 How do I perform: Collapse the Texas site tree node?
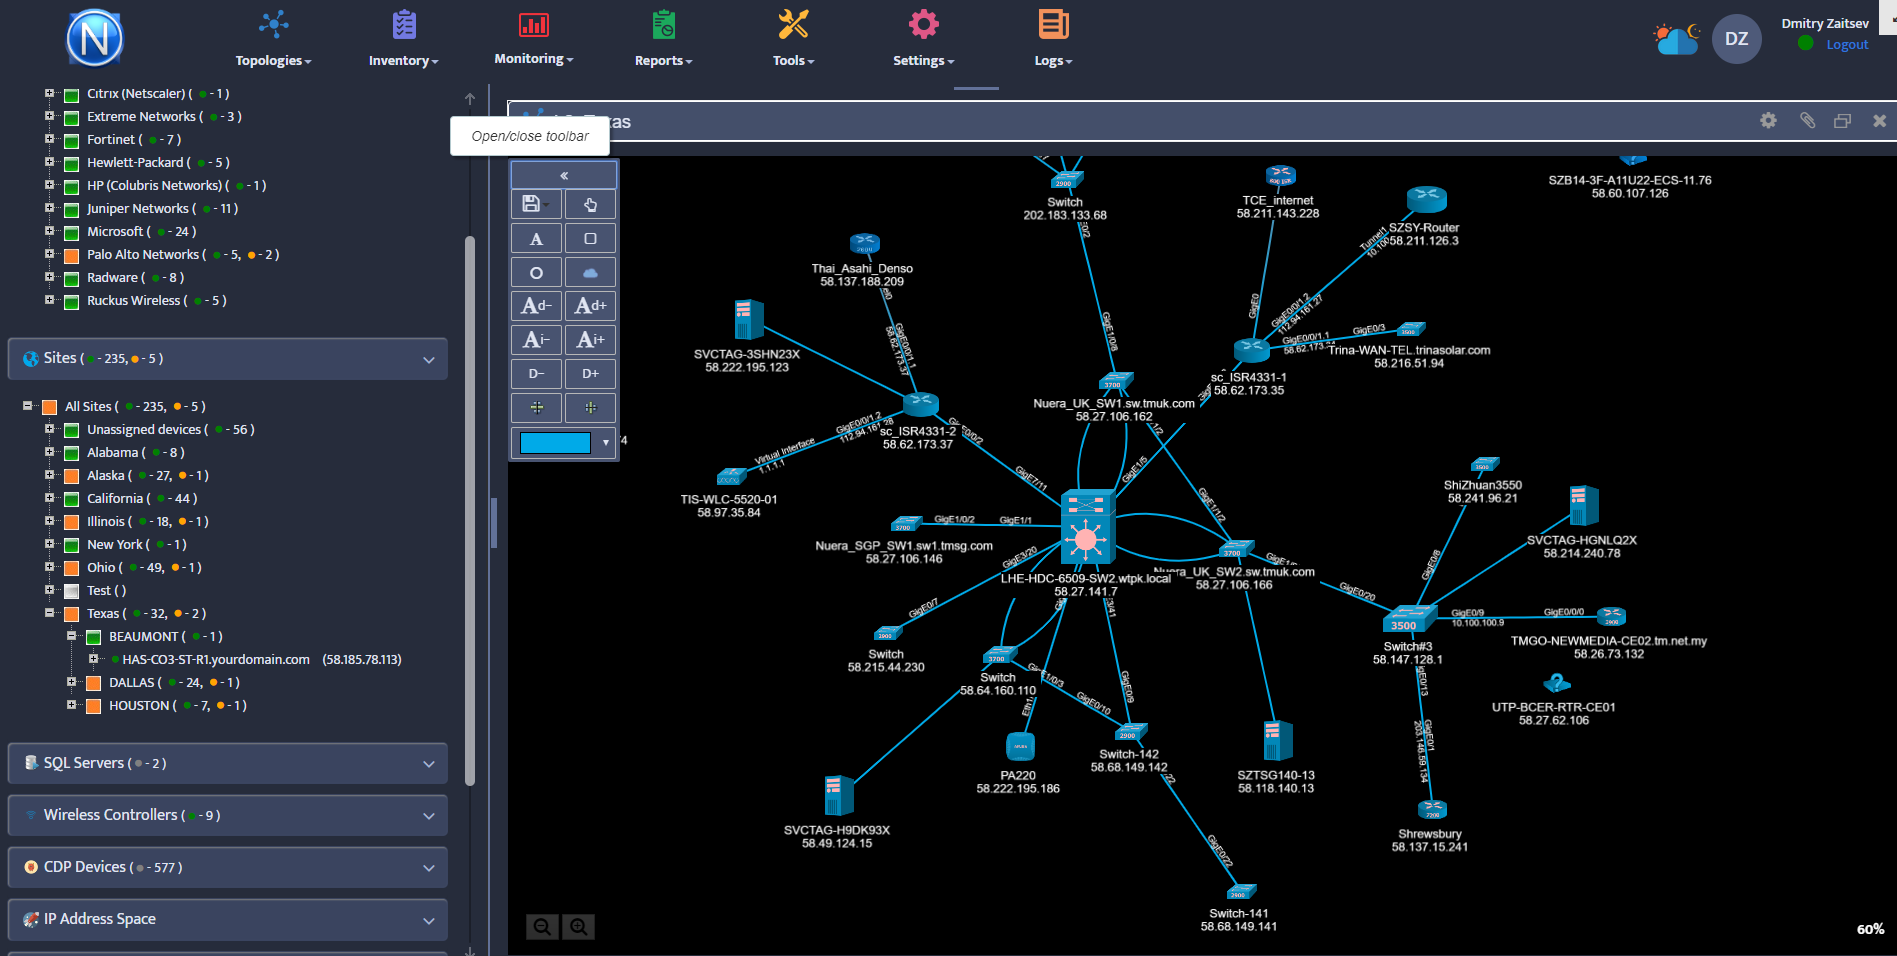click(x=49, y=613)
